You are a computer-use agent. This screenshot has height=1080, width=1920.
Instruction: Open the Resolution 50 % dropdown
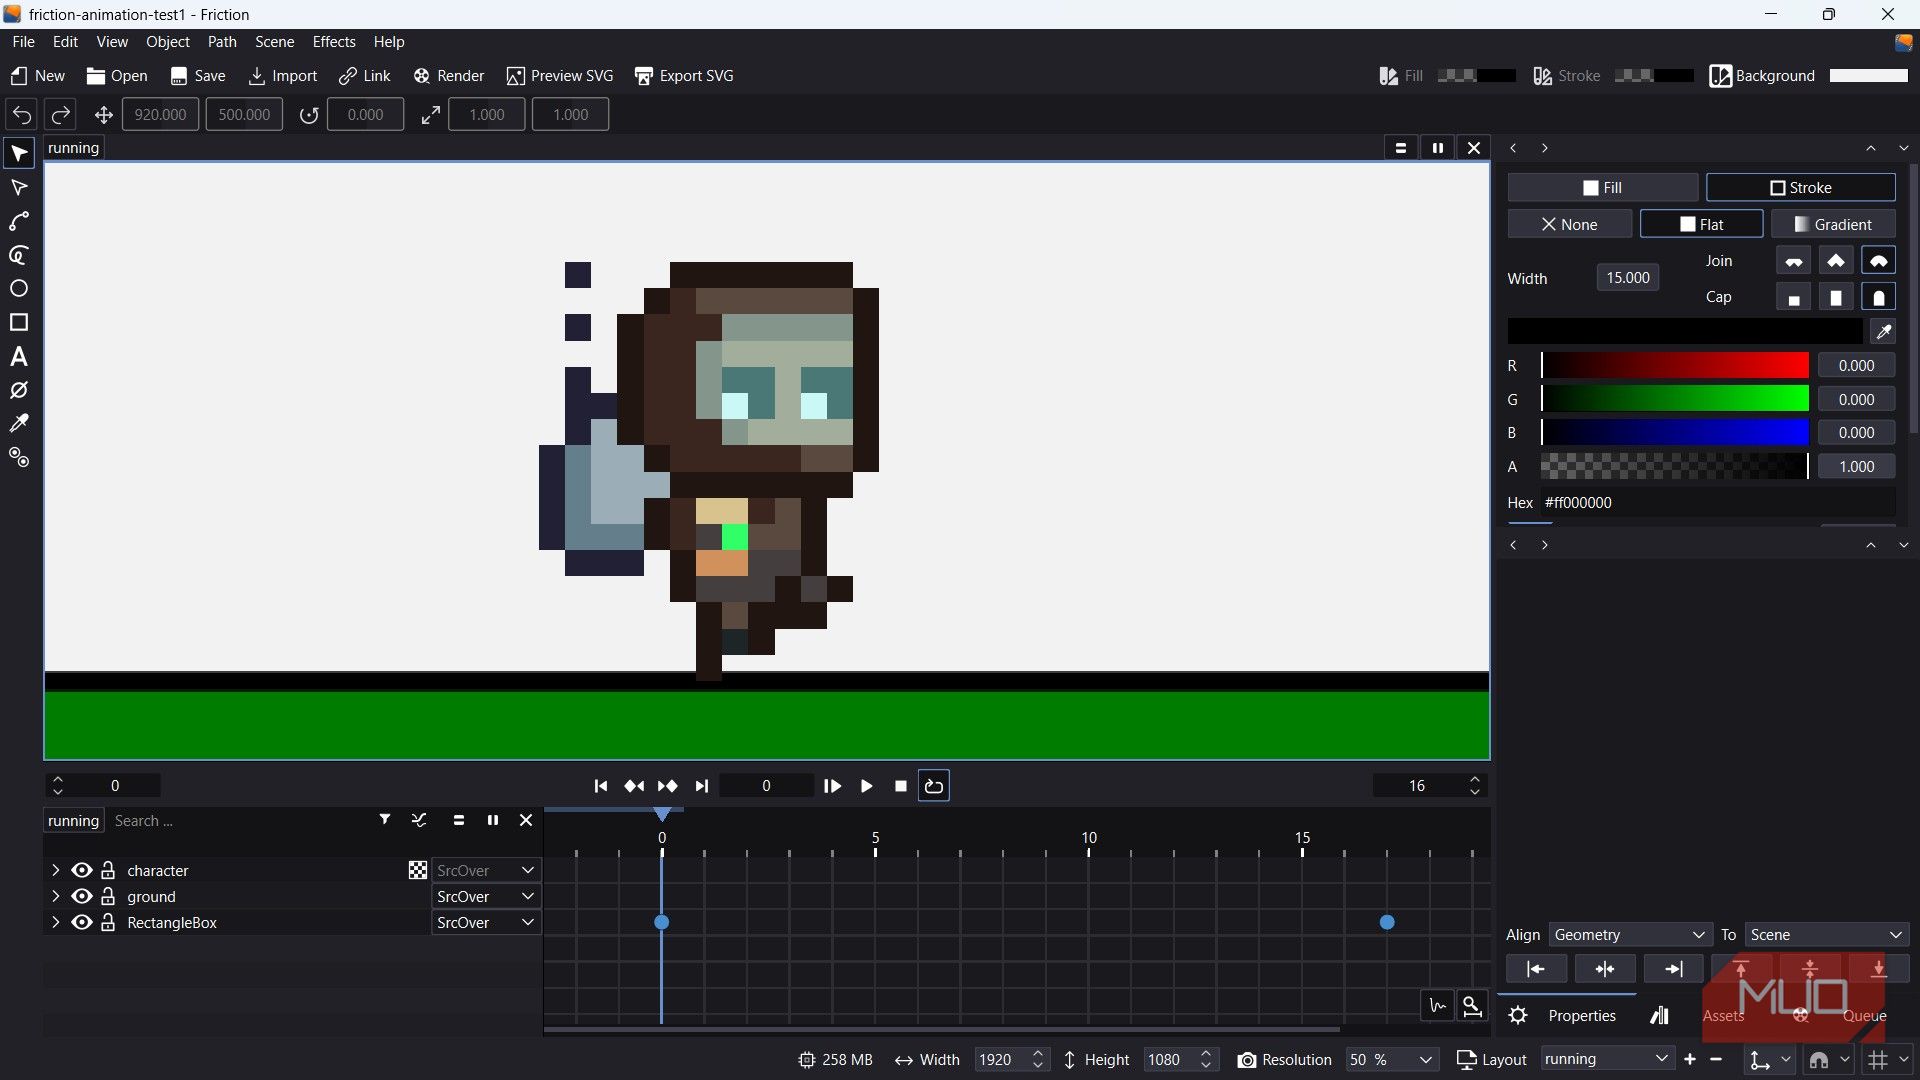coord(1391,1060)
